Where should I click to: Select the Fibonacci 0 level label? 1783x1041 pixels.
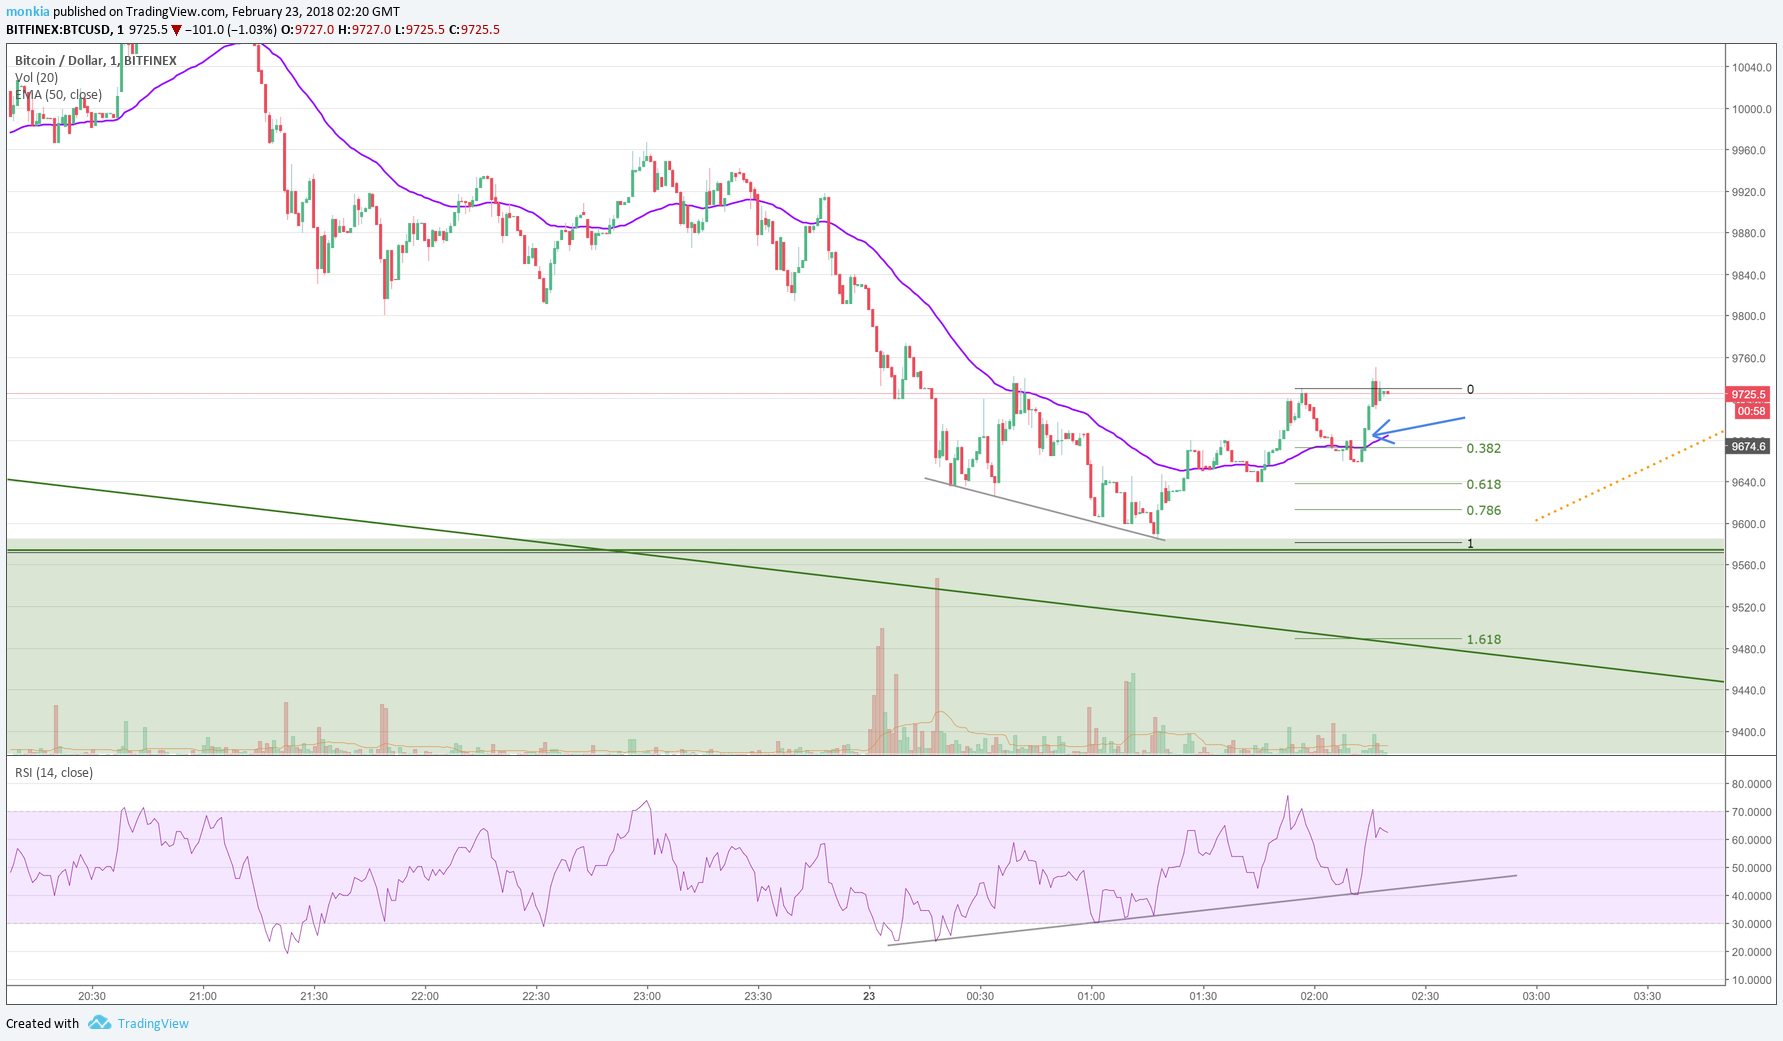pyautogui.click(x=1470, y=389)
